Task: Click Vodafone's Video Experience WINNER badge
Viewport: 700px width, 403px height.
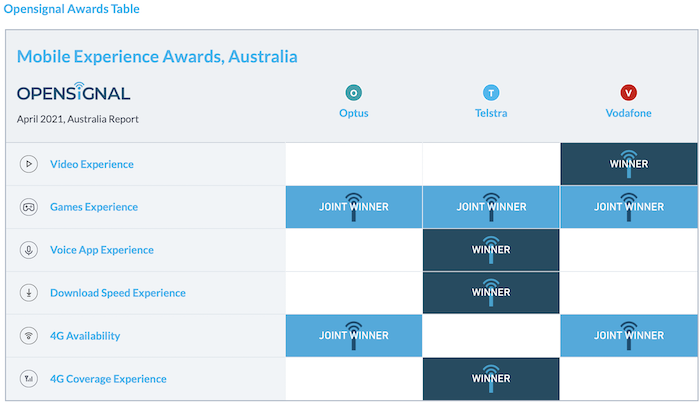Action: point(629,164)
